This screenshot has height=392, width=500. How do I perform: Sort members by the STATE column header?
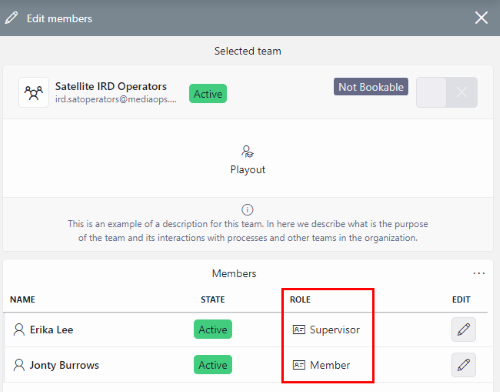coord(213,299)
